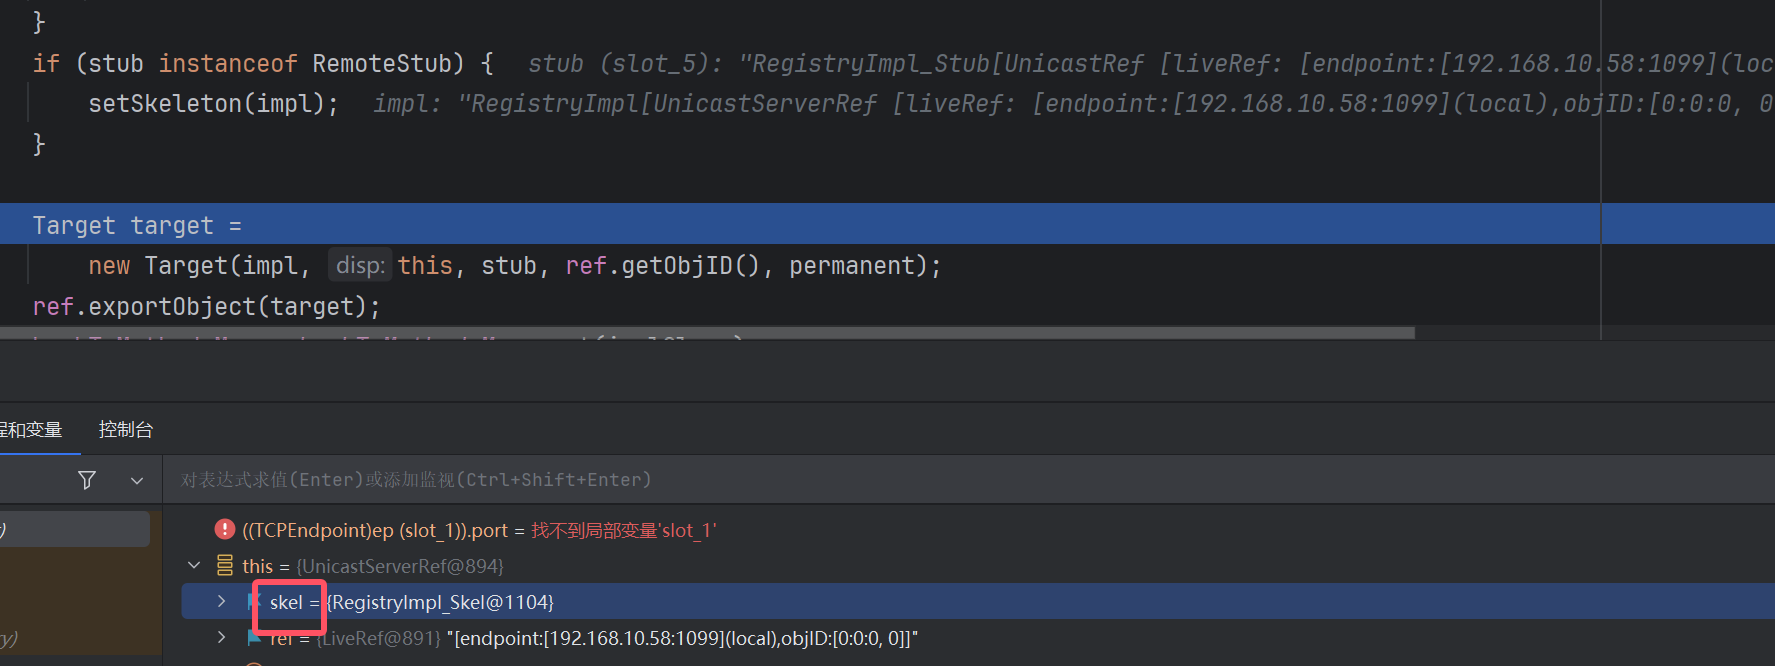Expand the skel RegistryImpl_Skel node
The width and height of the screenshot is (1775, 666).
(x=221, y=602)
